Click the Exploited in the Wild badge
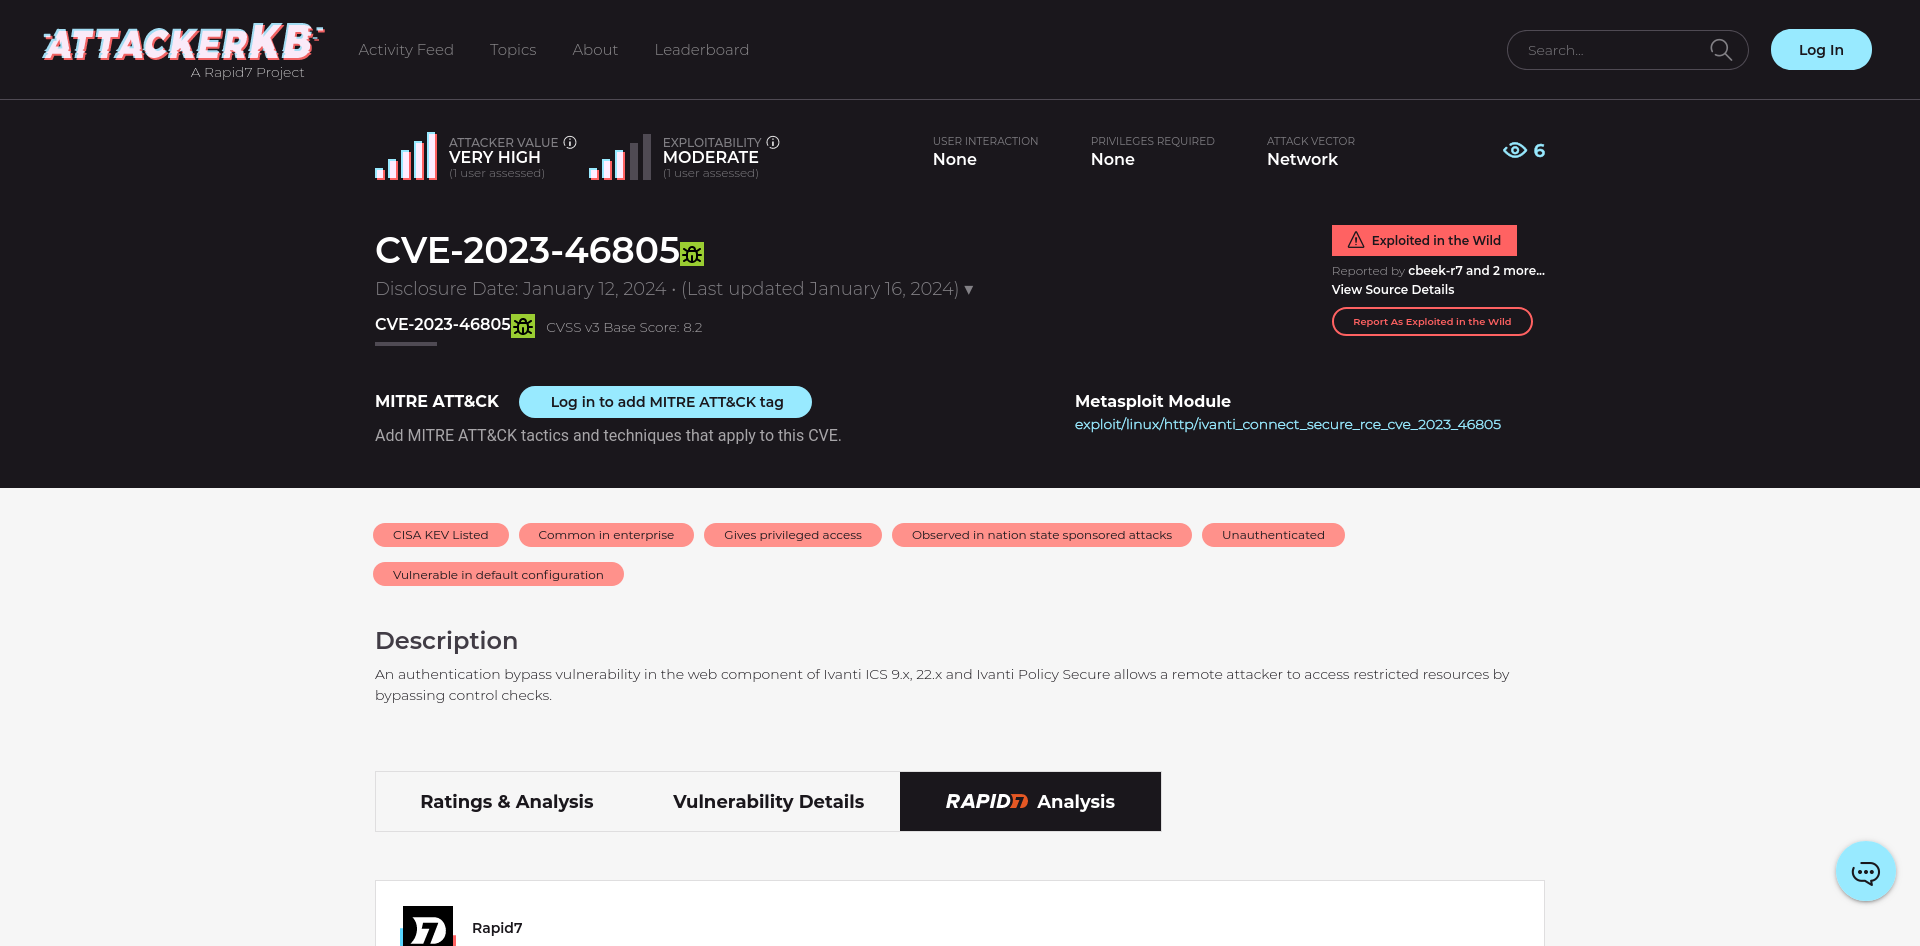The width and height of the screenshot is (1920, 946). point(1424,240)
